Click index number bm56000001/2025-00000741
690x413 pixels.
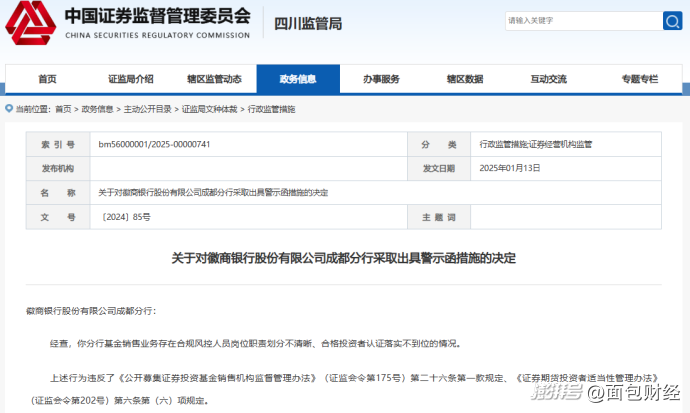tap(154, 144)
